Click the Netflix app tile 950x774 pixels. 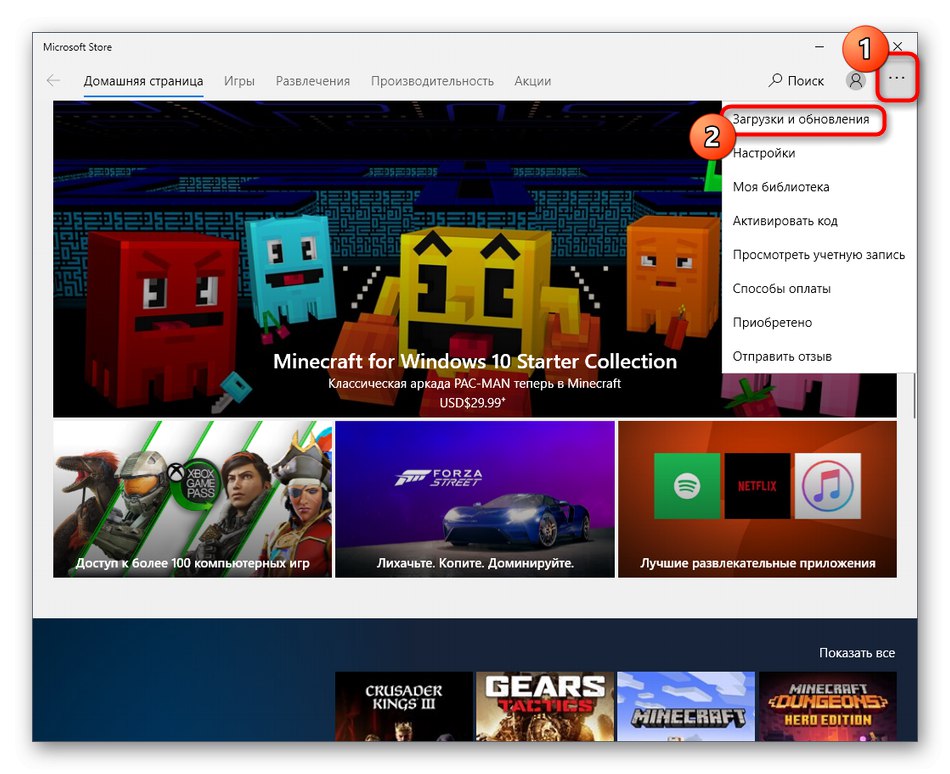757,486
